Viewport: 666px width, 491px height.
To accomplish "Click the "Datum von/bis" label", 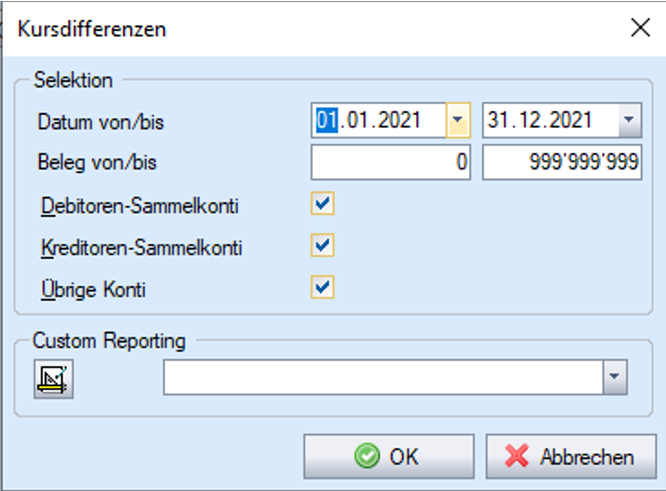I will (101, 122).
